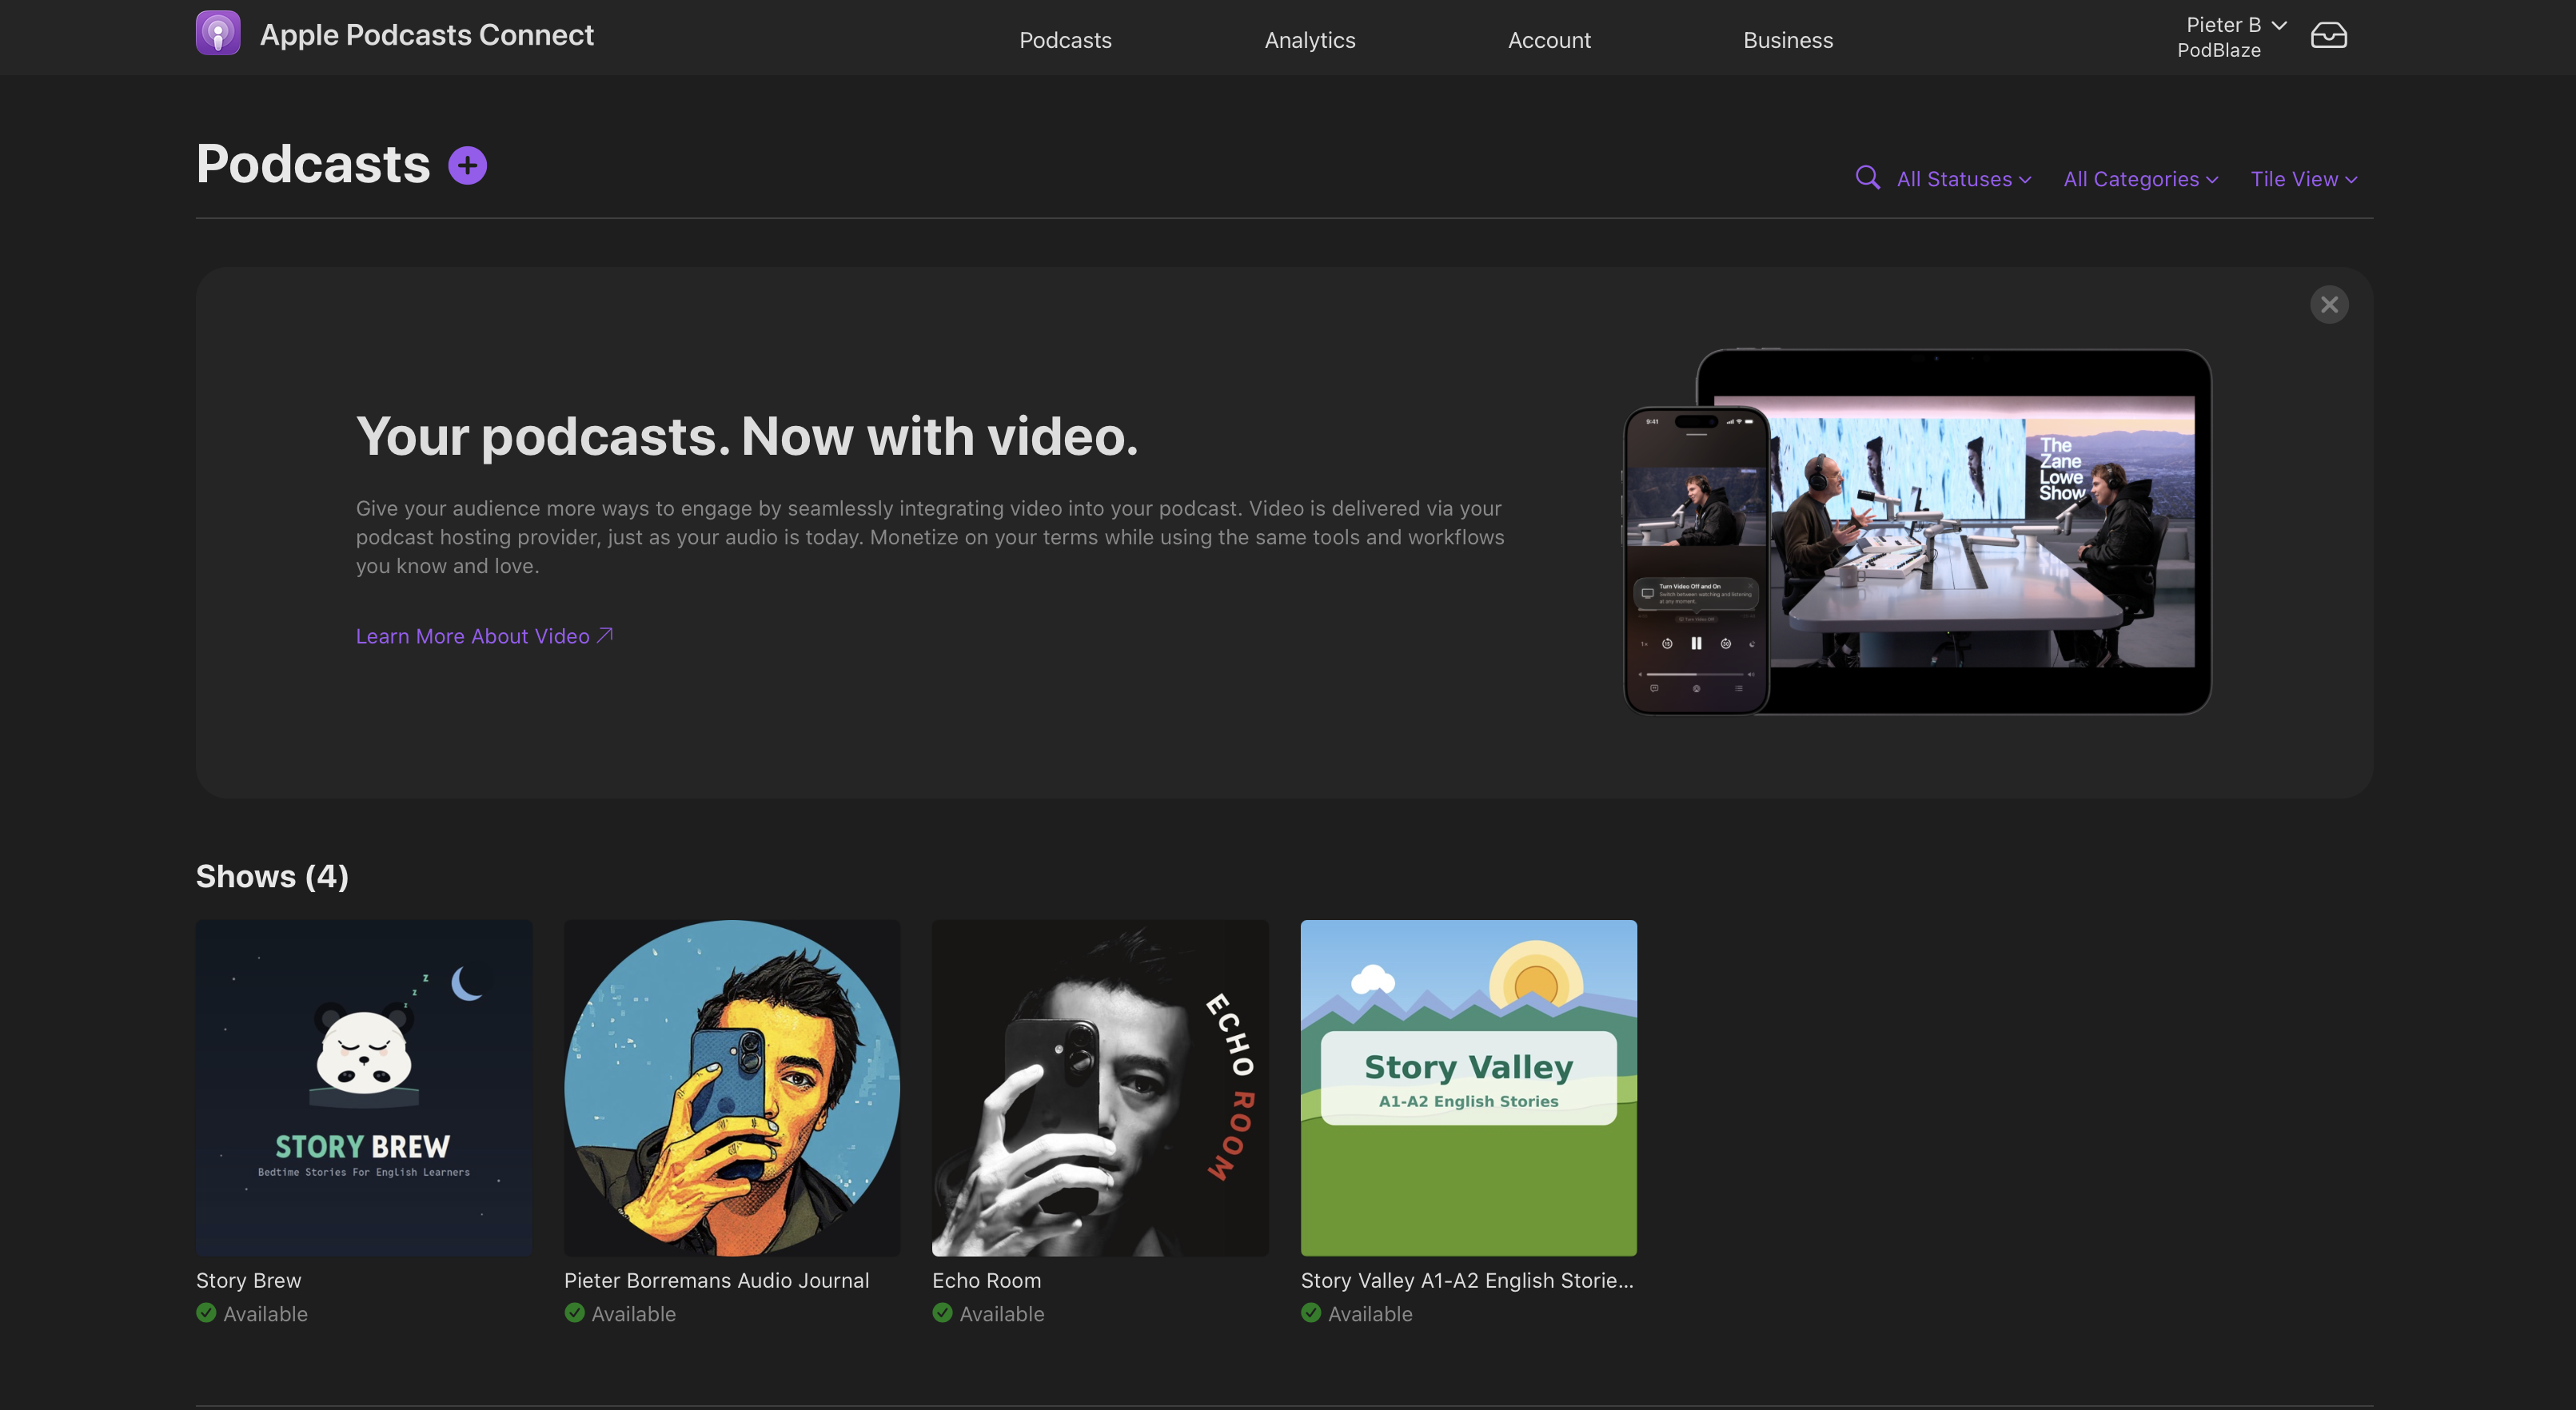Click the video promo device image

click(x=1917, y=531)
